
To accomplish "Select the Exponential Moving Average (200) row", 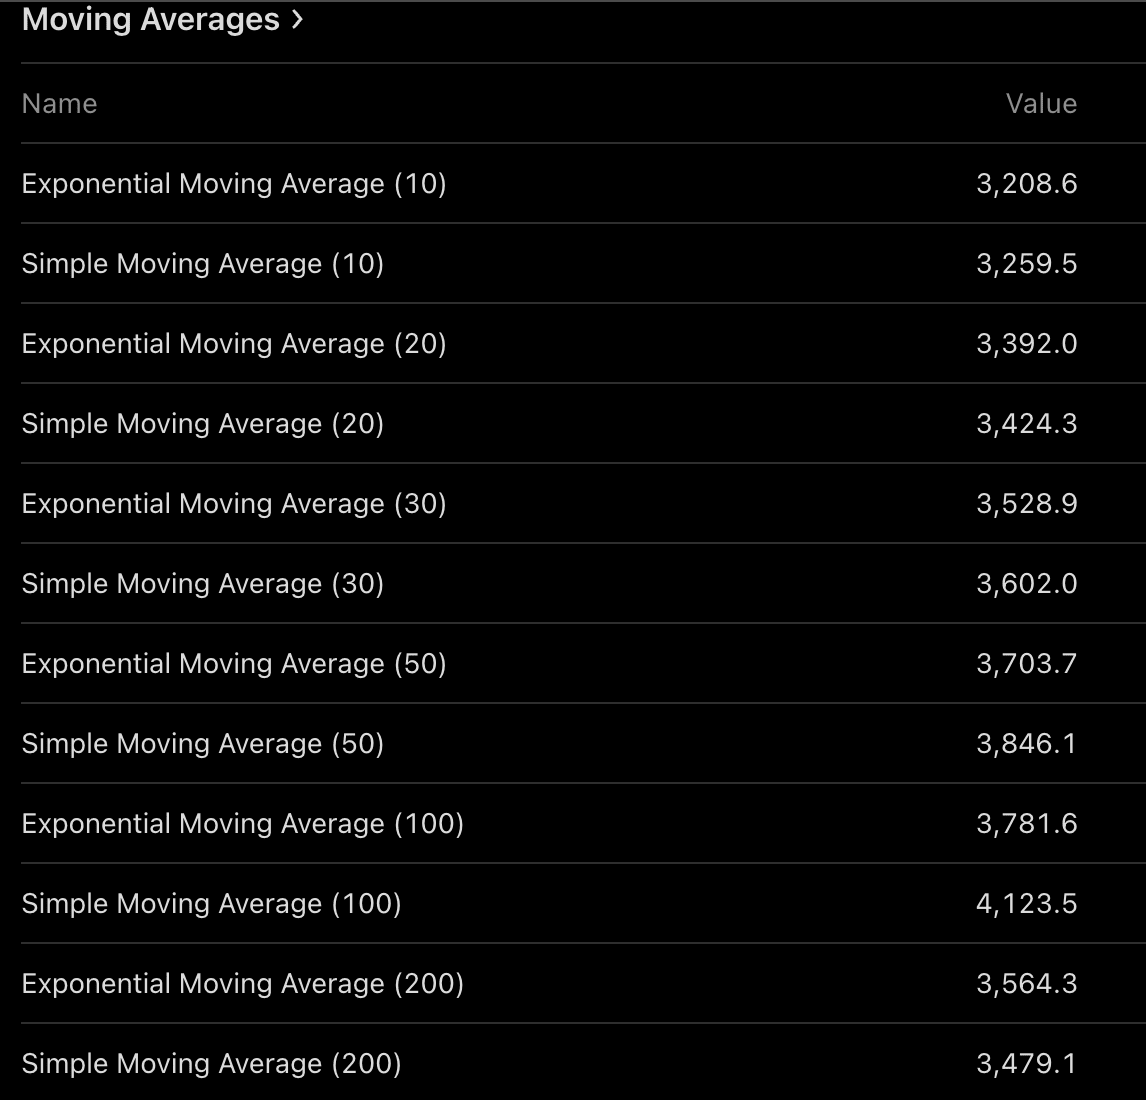I will [x=243, y=984].
